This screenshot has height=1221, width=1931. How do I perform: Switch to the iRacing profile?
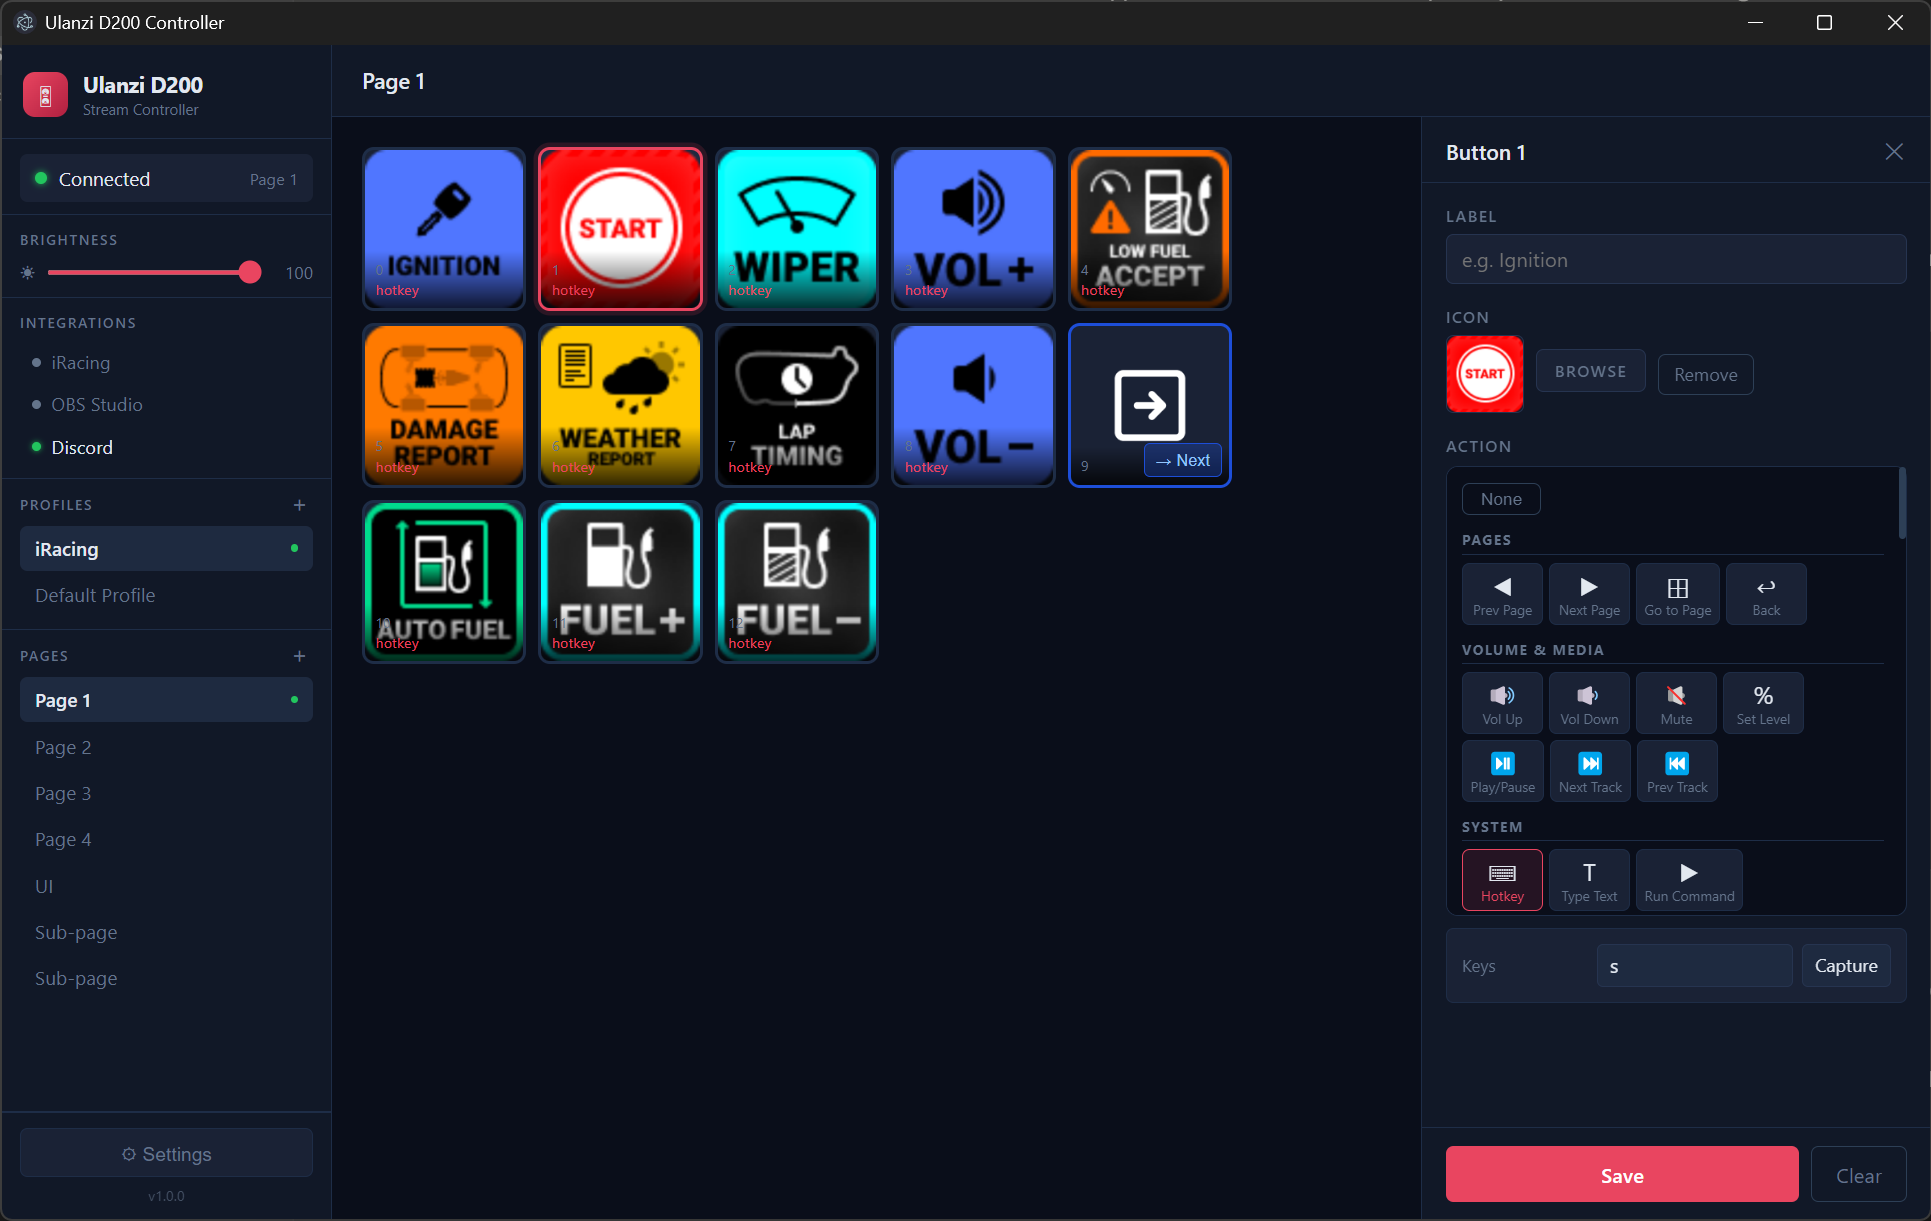pos(166,549)
